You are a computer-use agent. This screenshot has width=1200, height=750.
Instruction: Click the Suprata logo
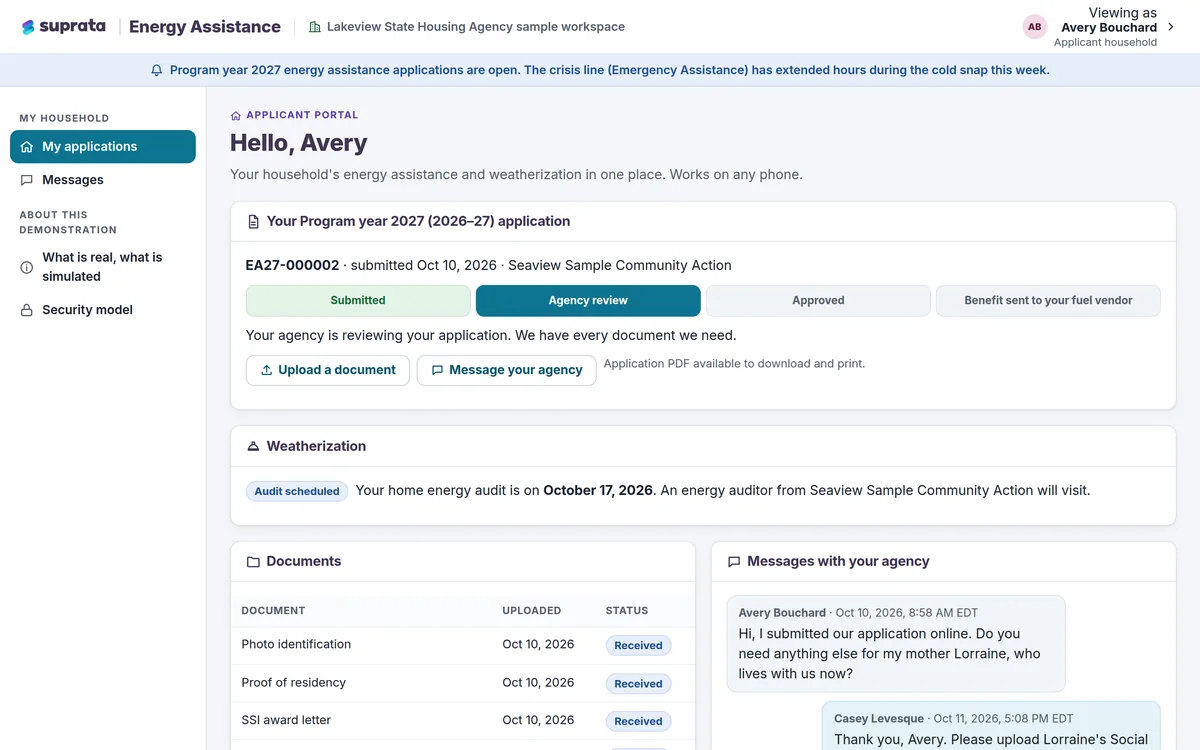click(x=63, y=27)
